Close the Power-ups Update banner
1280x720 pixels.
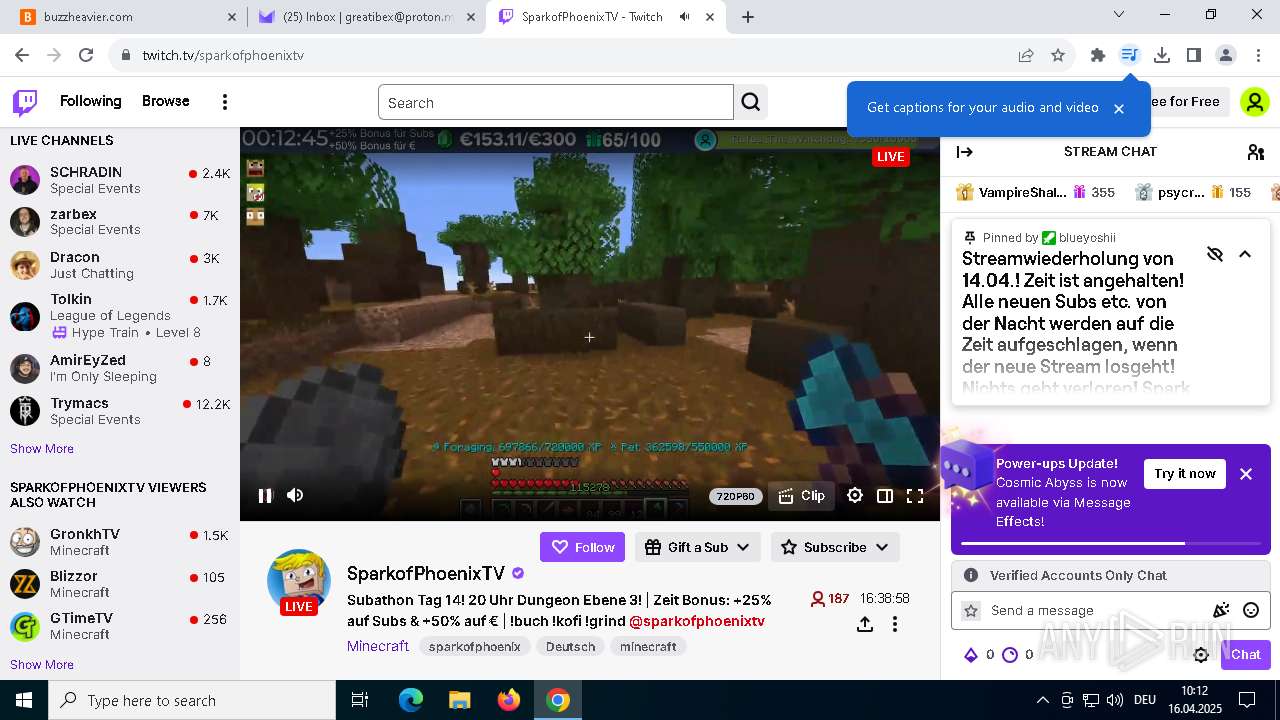click(1246, 474)
